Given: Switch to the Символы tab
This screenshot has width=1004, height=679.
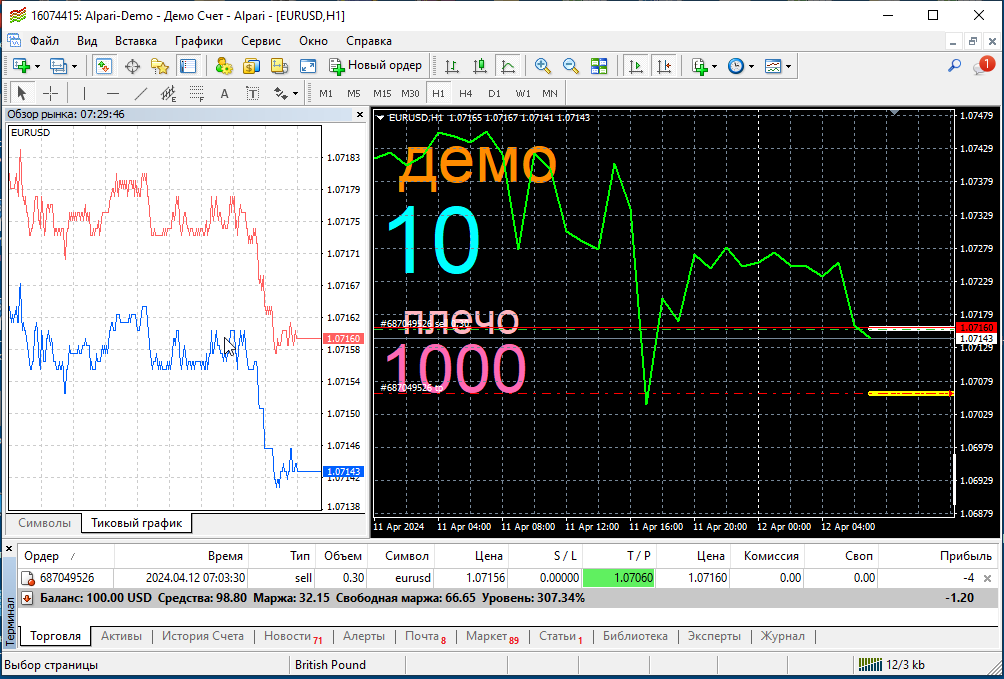Looking at the screenshot, I should point(44,523).
